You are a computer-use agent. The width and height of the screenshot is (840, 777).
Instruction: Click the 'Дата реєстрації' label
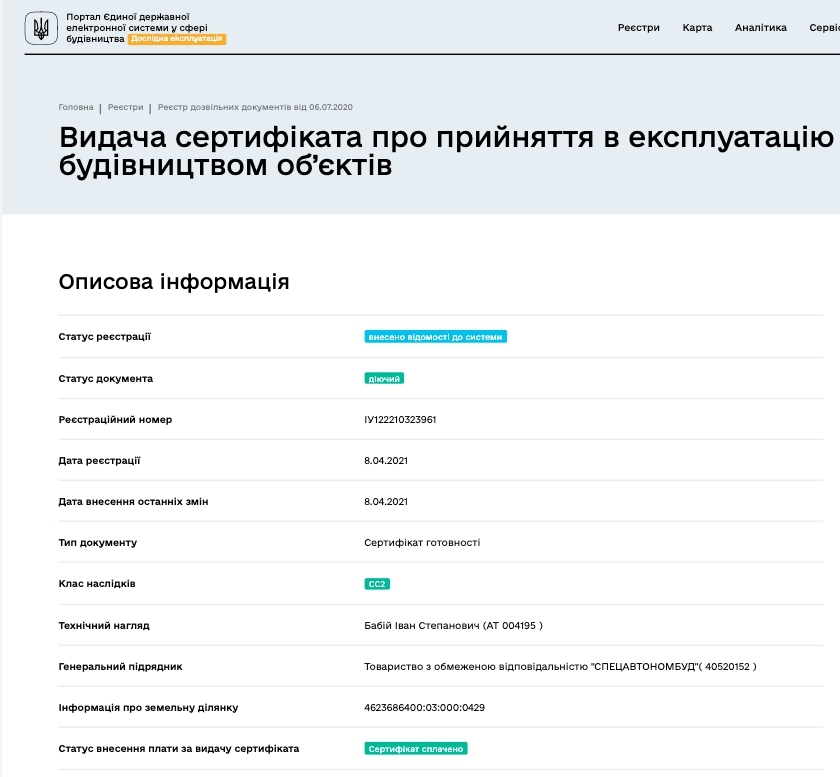tap(99, 461)
